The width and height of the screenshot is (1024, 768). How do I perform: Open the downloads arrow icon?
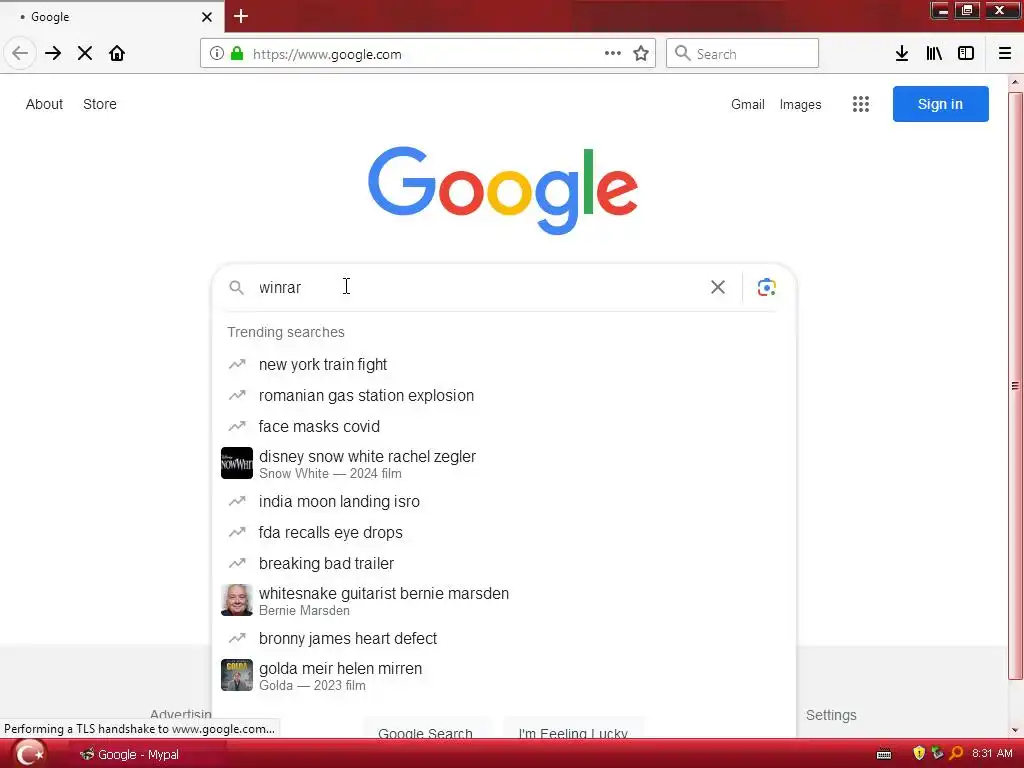coord(902,54)
